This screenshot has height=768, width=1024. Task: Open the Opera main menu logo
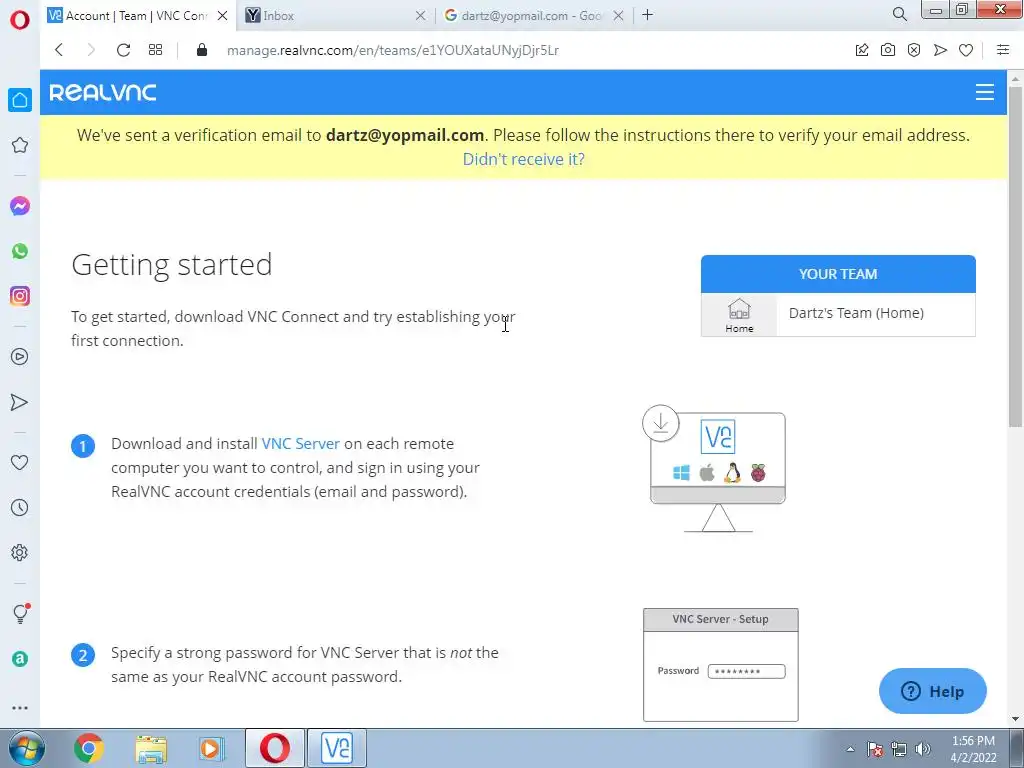20,20
